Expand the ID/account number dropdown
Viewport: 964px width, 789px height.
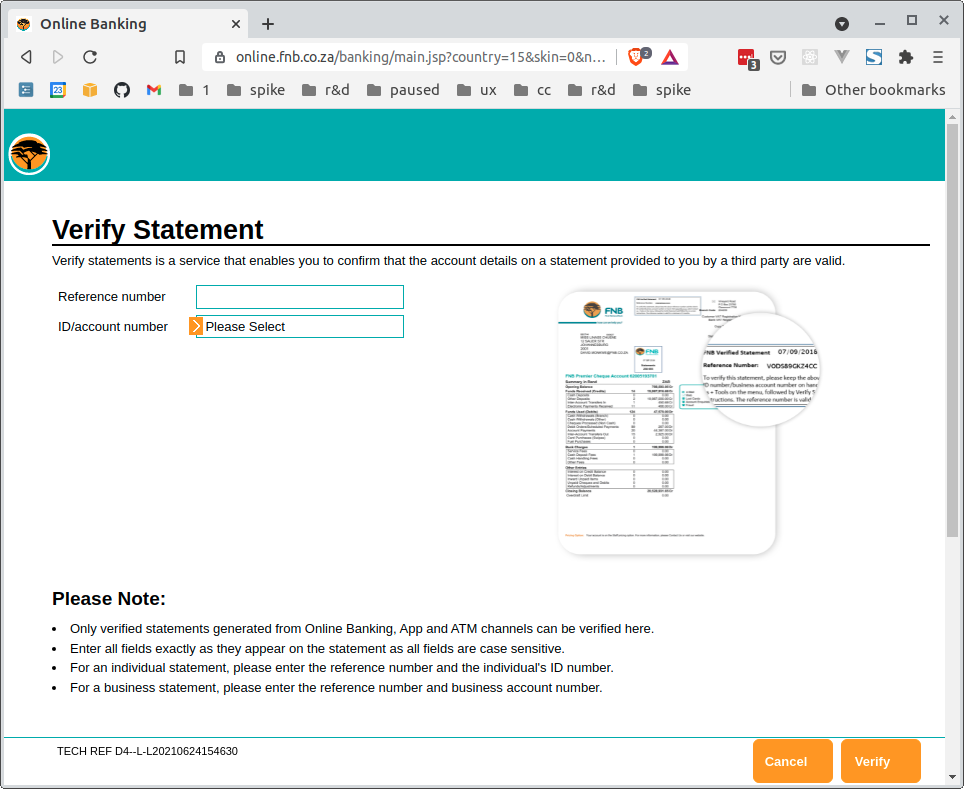(x=300, y=327)
